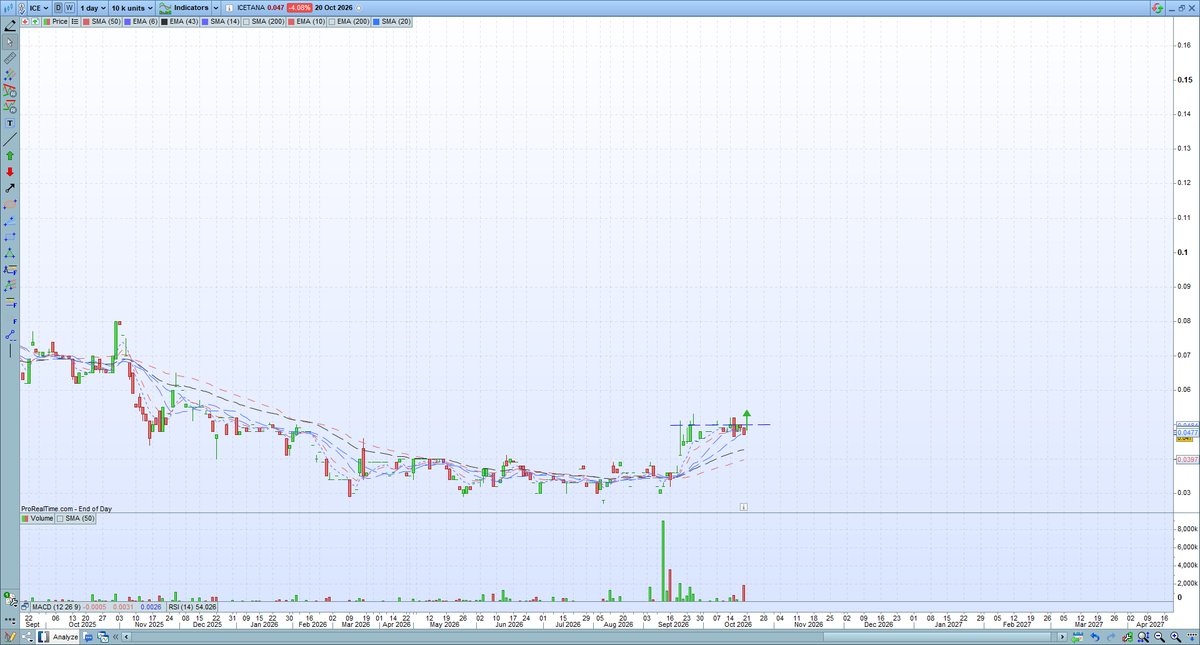This screenshot has width=1200, height=645.
Task: Click the restore panels icon beside MACD
Action: click(x=24, y=607)
